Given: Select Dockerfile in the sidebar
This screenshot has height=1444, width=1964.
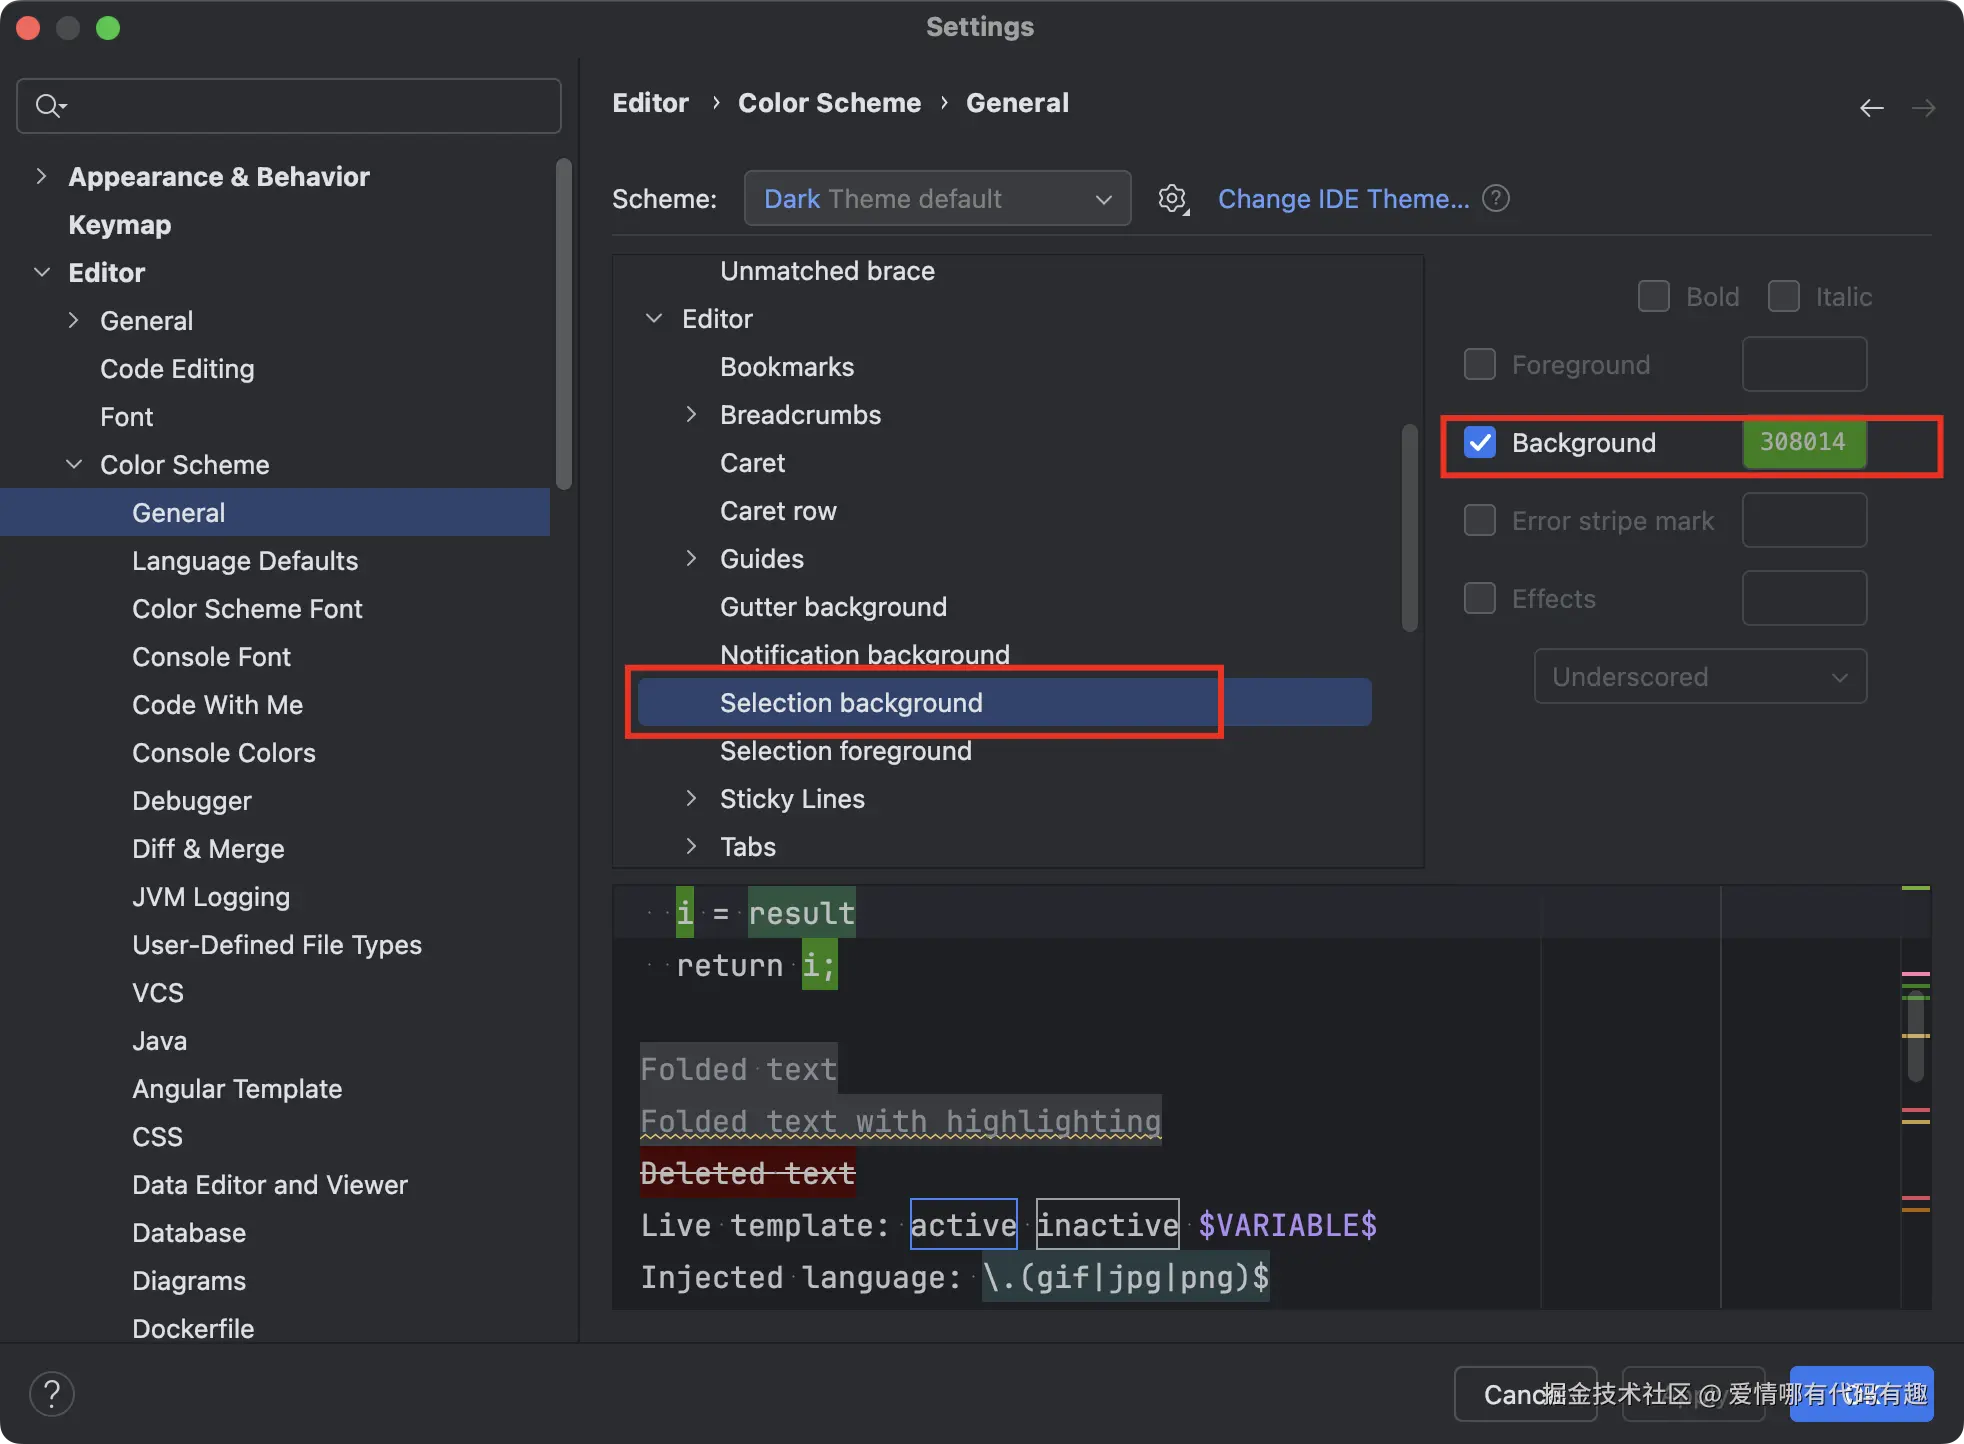Looking at the screenshot, I should [193, 1329].
